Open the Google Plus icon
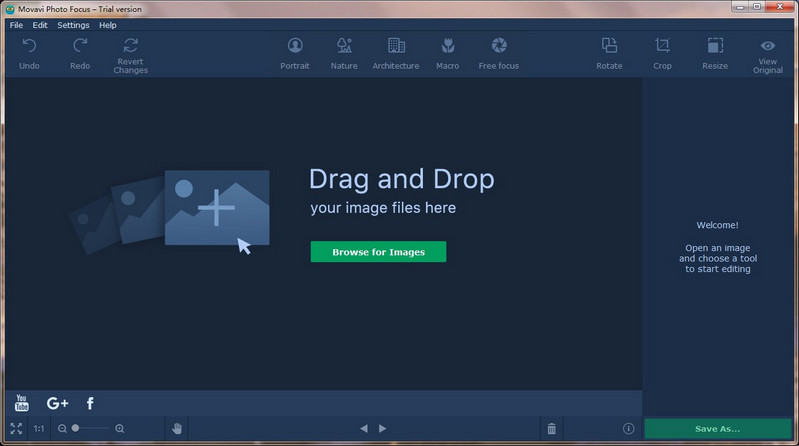Viewport: 799px width, 446px height. click(57, 403)
